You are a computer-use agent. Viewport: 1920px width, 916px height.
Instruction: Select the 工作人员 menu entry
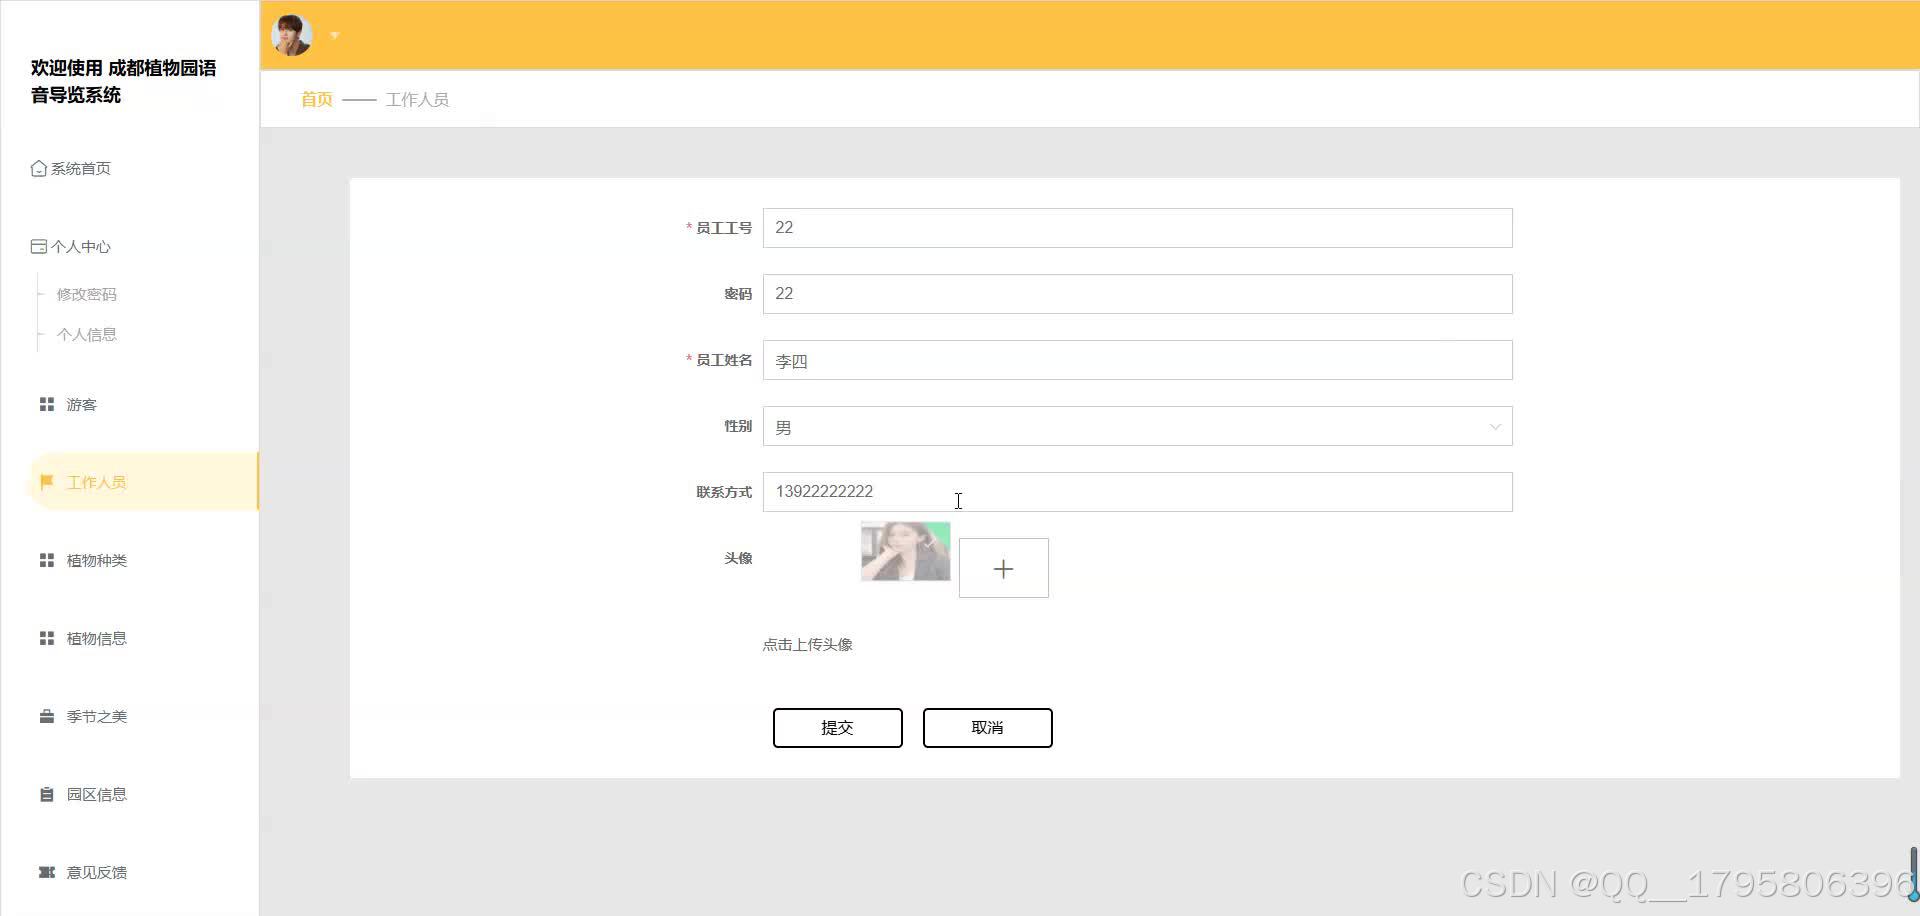143,482
